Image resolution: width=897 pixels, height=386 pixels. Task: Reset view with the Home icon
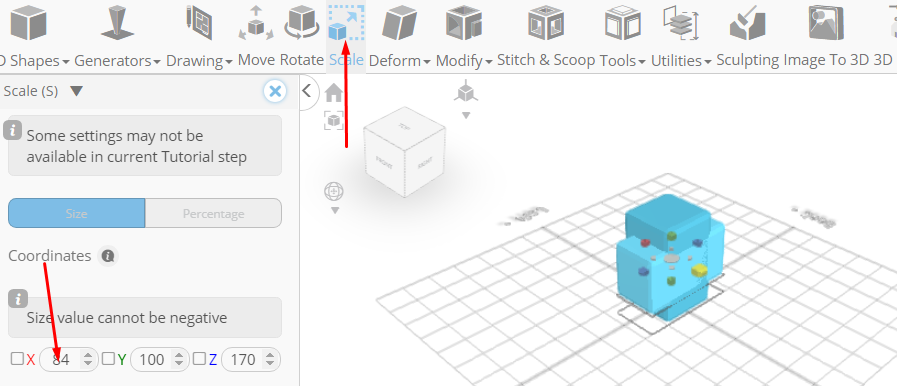point(334,93)
